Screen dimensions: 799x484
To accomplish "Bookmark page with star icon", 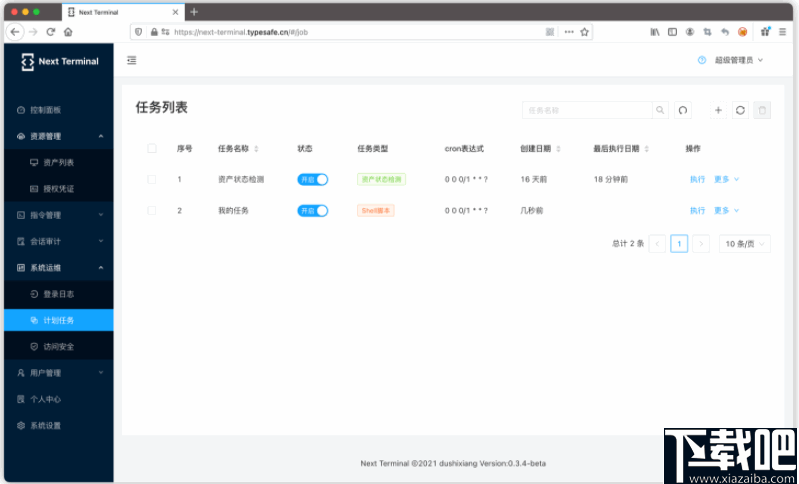I will coord(584,32).
